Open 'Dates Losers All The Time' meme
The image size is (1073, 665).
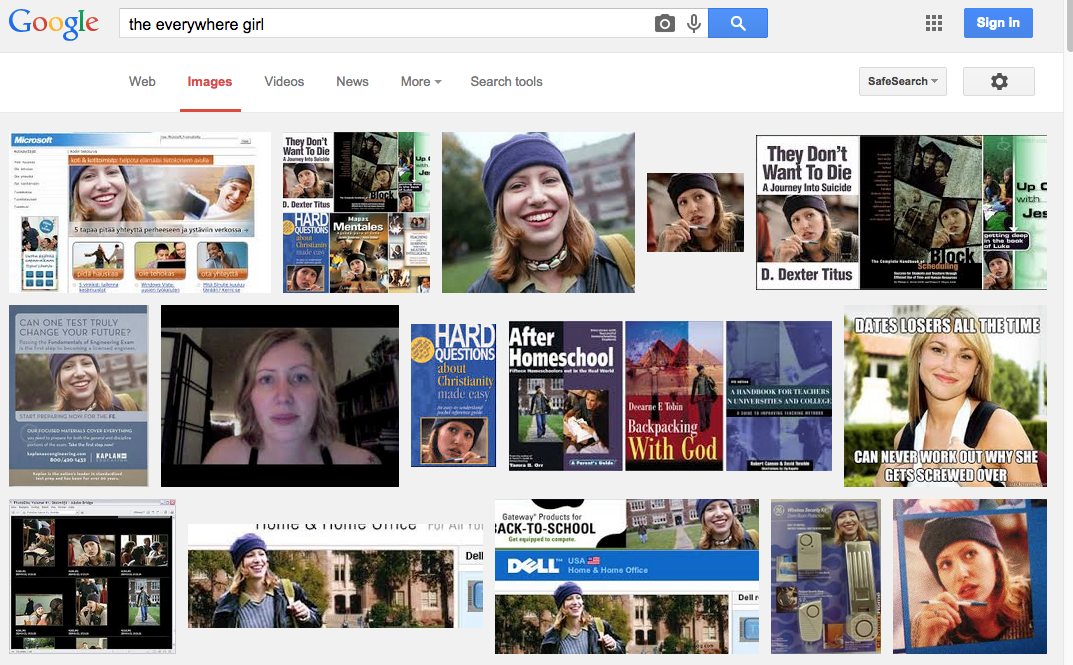[x=946, y=396]
